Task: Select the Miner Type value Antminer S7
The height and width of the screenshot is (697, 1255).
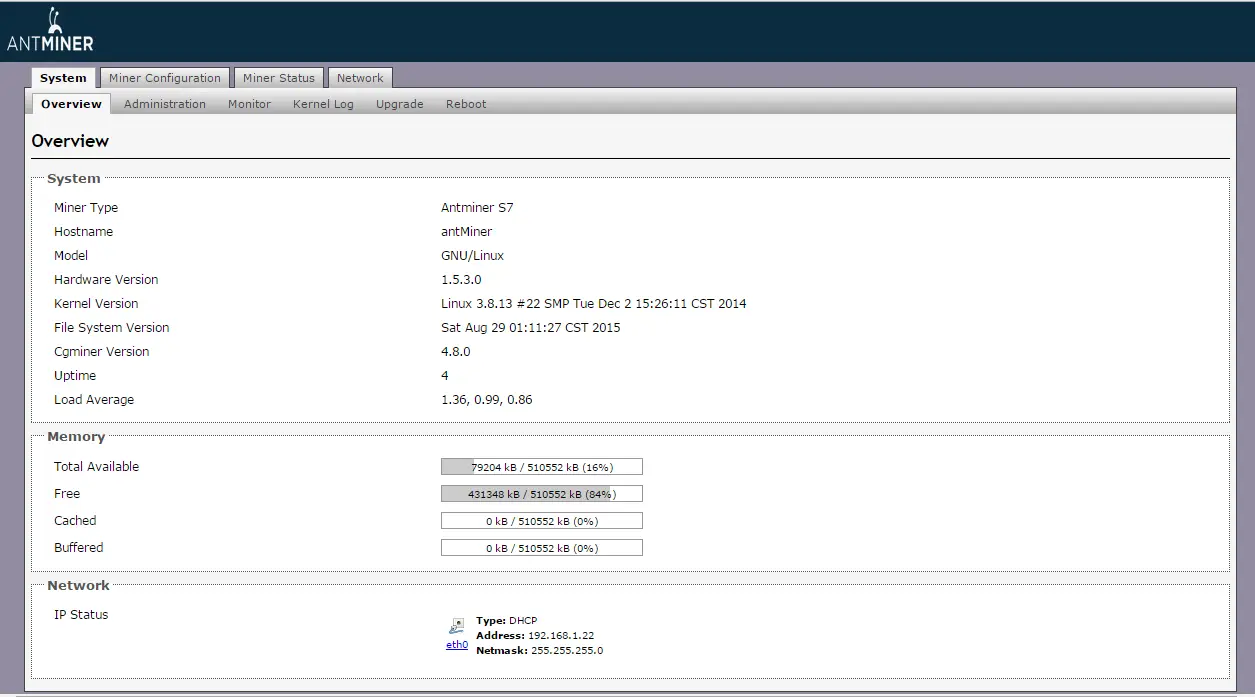Action: pos(477,208)
